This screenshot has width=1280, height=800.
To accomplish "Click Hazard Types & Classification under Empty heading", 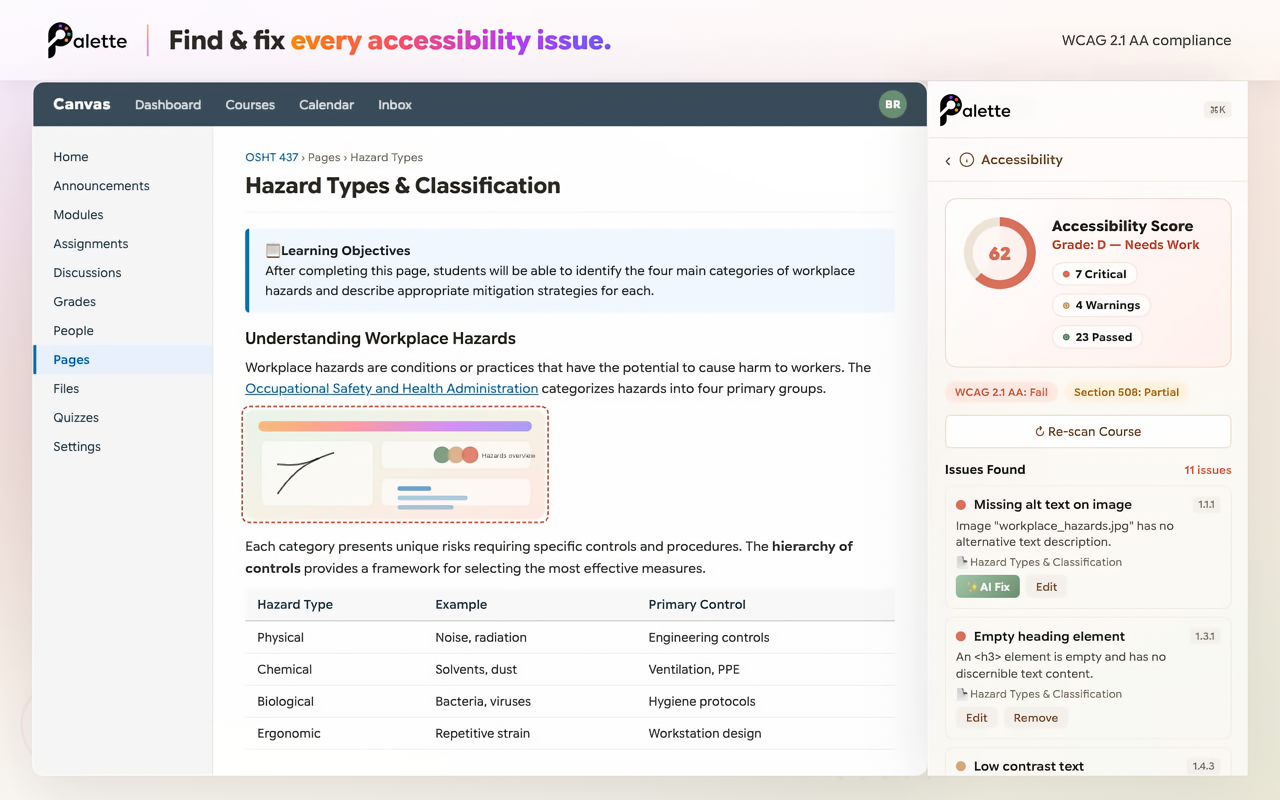I will (1046, 694).
